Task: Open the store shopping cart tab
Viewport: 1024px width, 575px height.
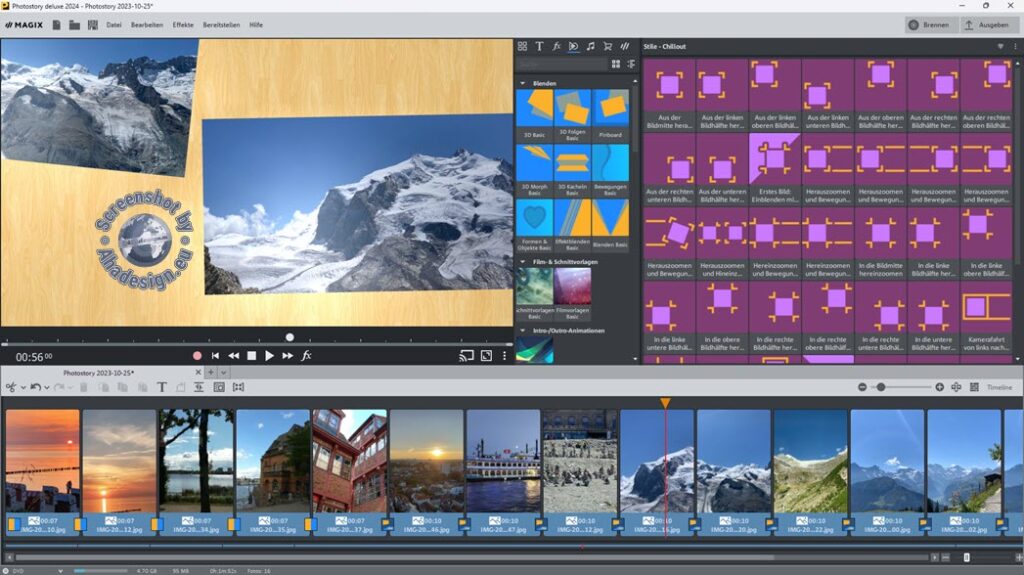Action: pos(607,46)
